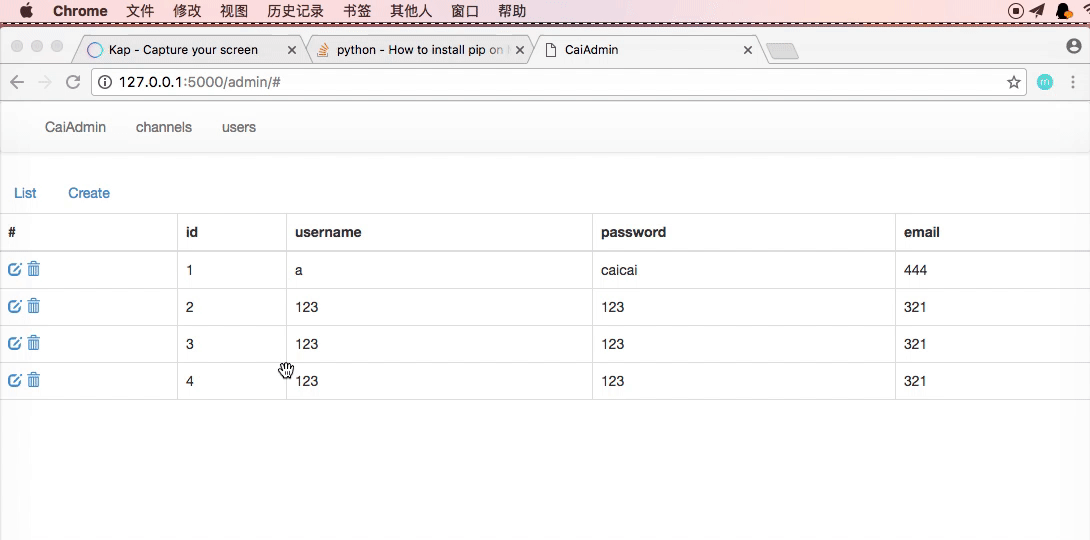Delete the user row with id 3

tap(33, 343)
